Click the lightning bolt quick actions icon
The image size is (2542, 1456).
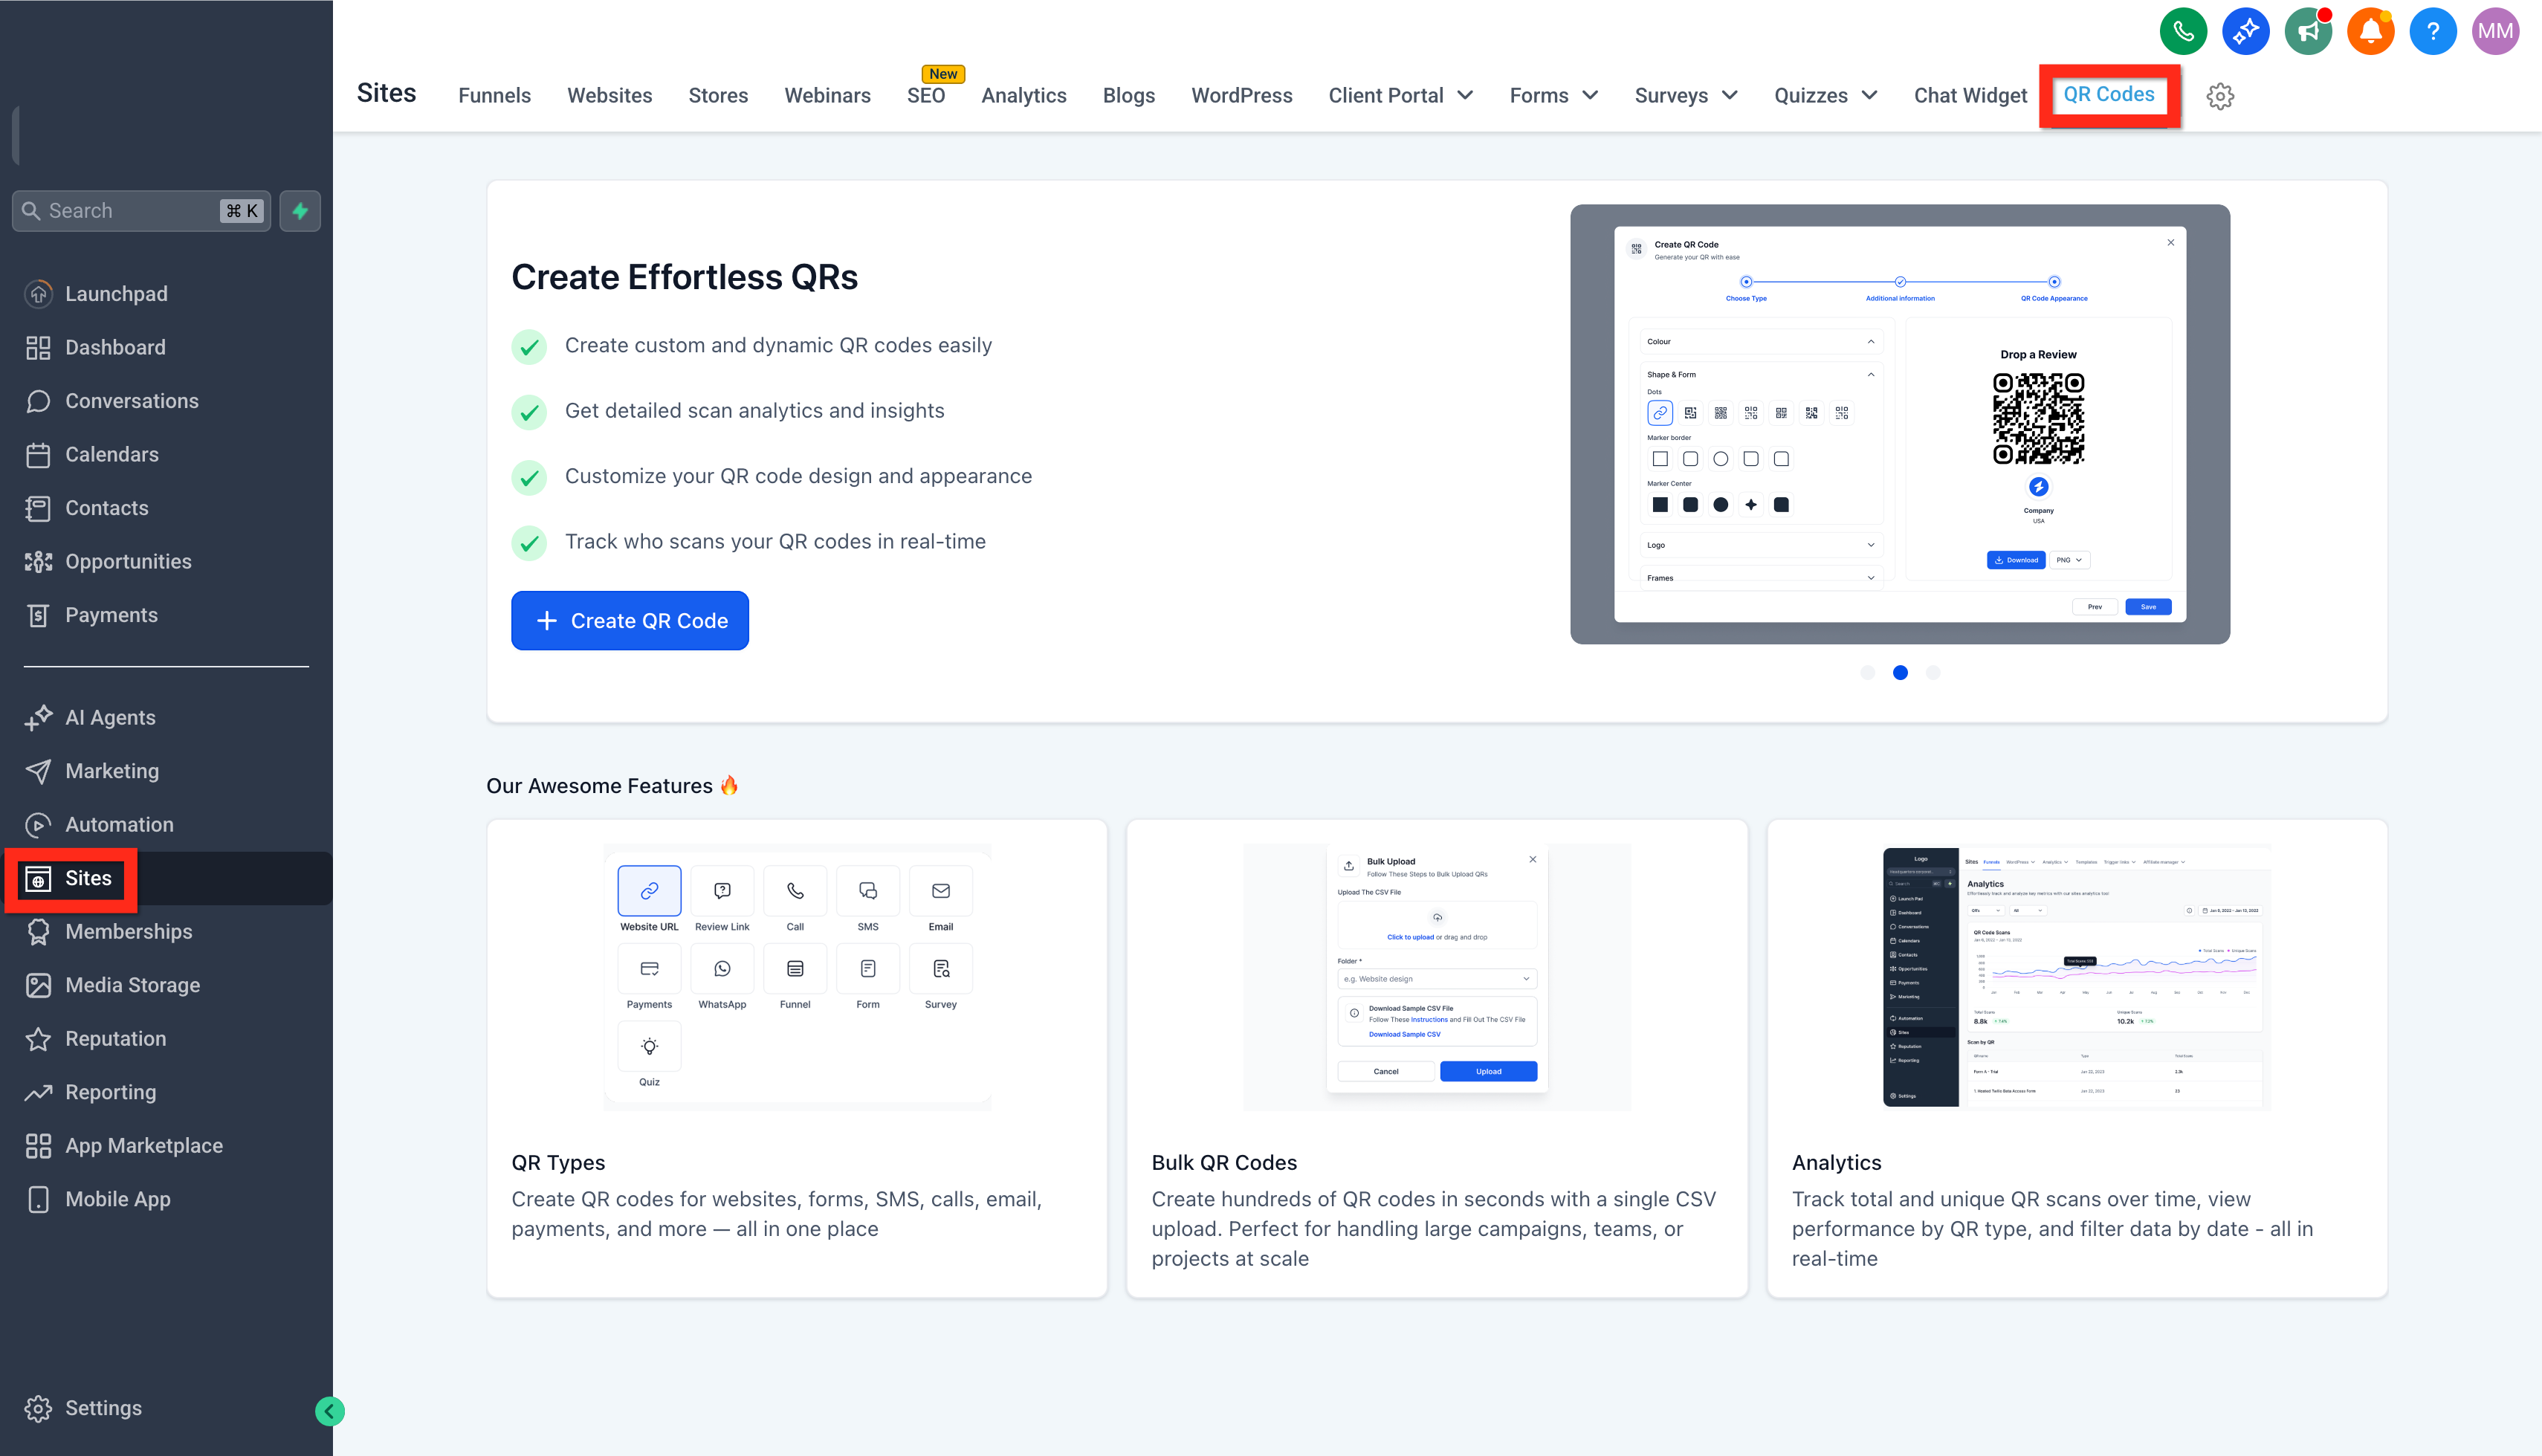pyautogui.click(x=300, y=211)
